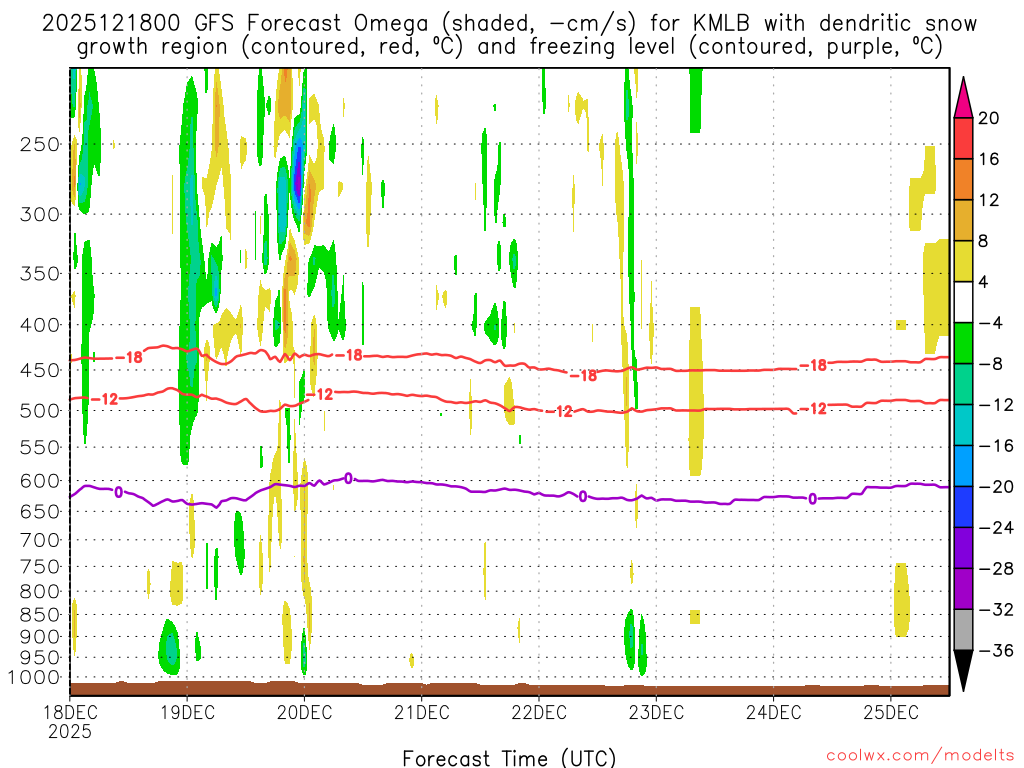Click the 850 pressure level label
The height and width of the screenshot is (768, 1024).
[x=40, y=615]
